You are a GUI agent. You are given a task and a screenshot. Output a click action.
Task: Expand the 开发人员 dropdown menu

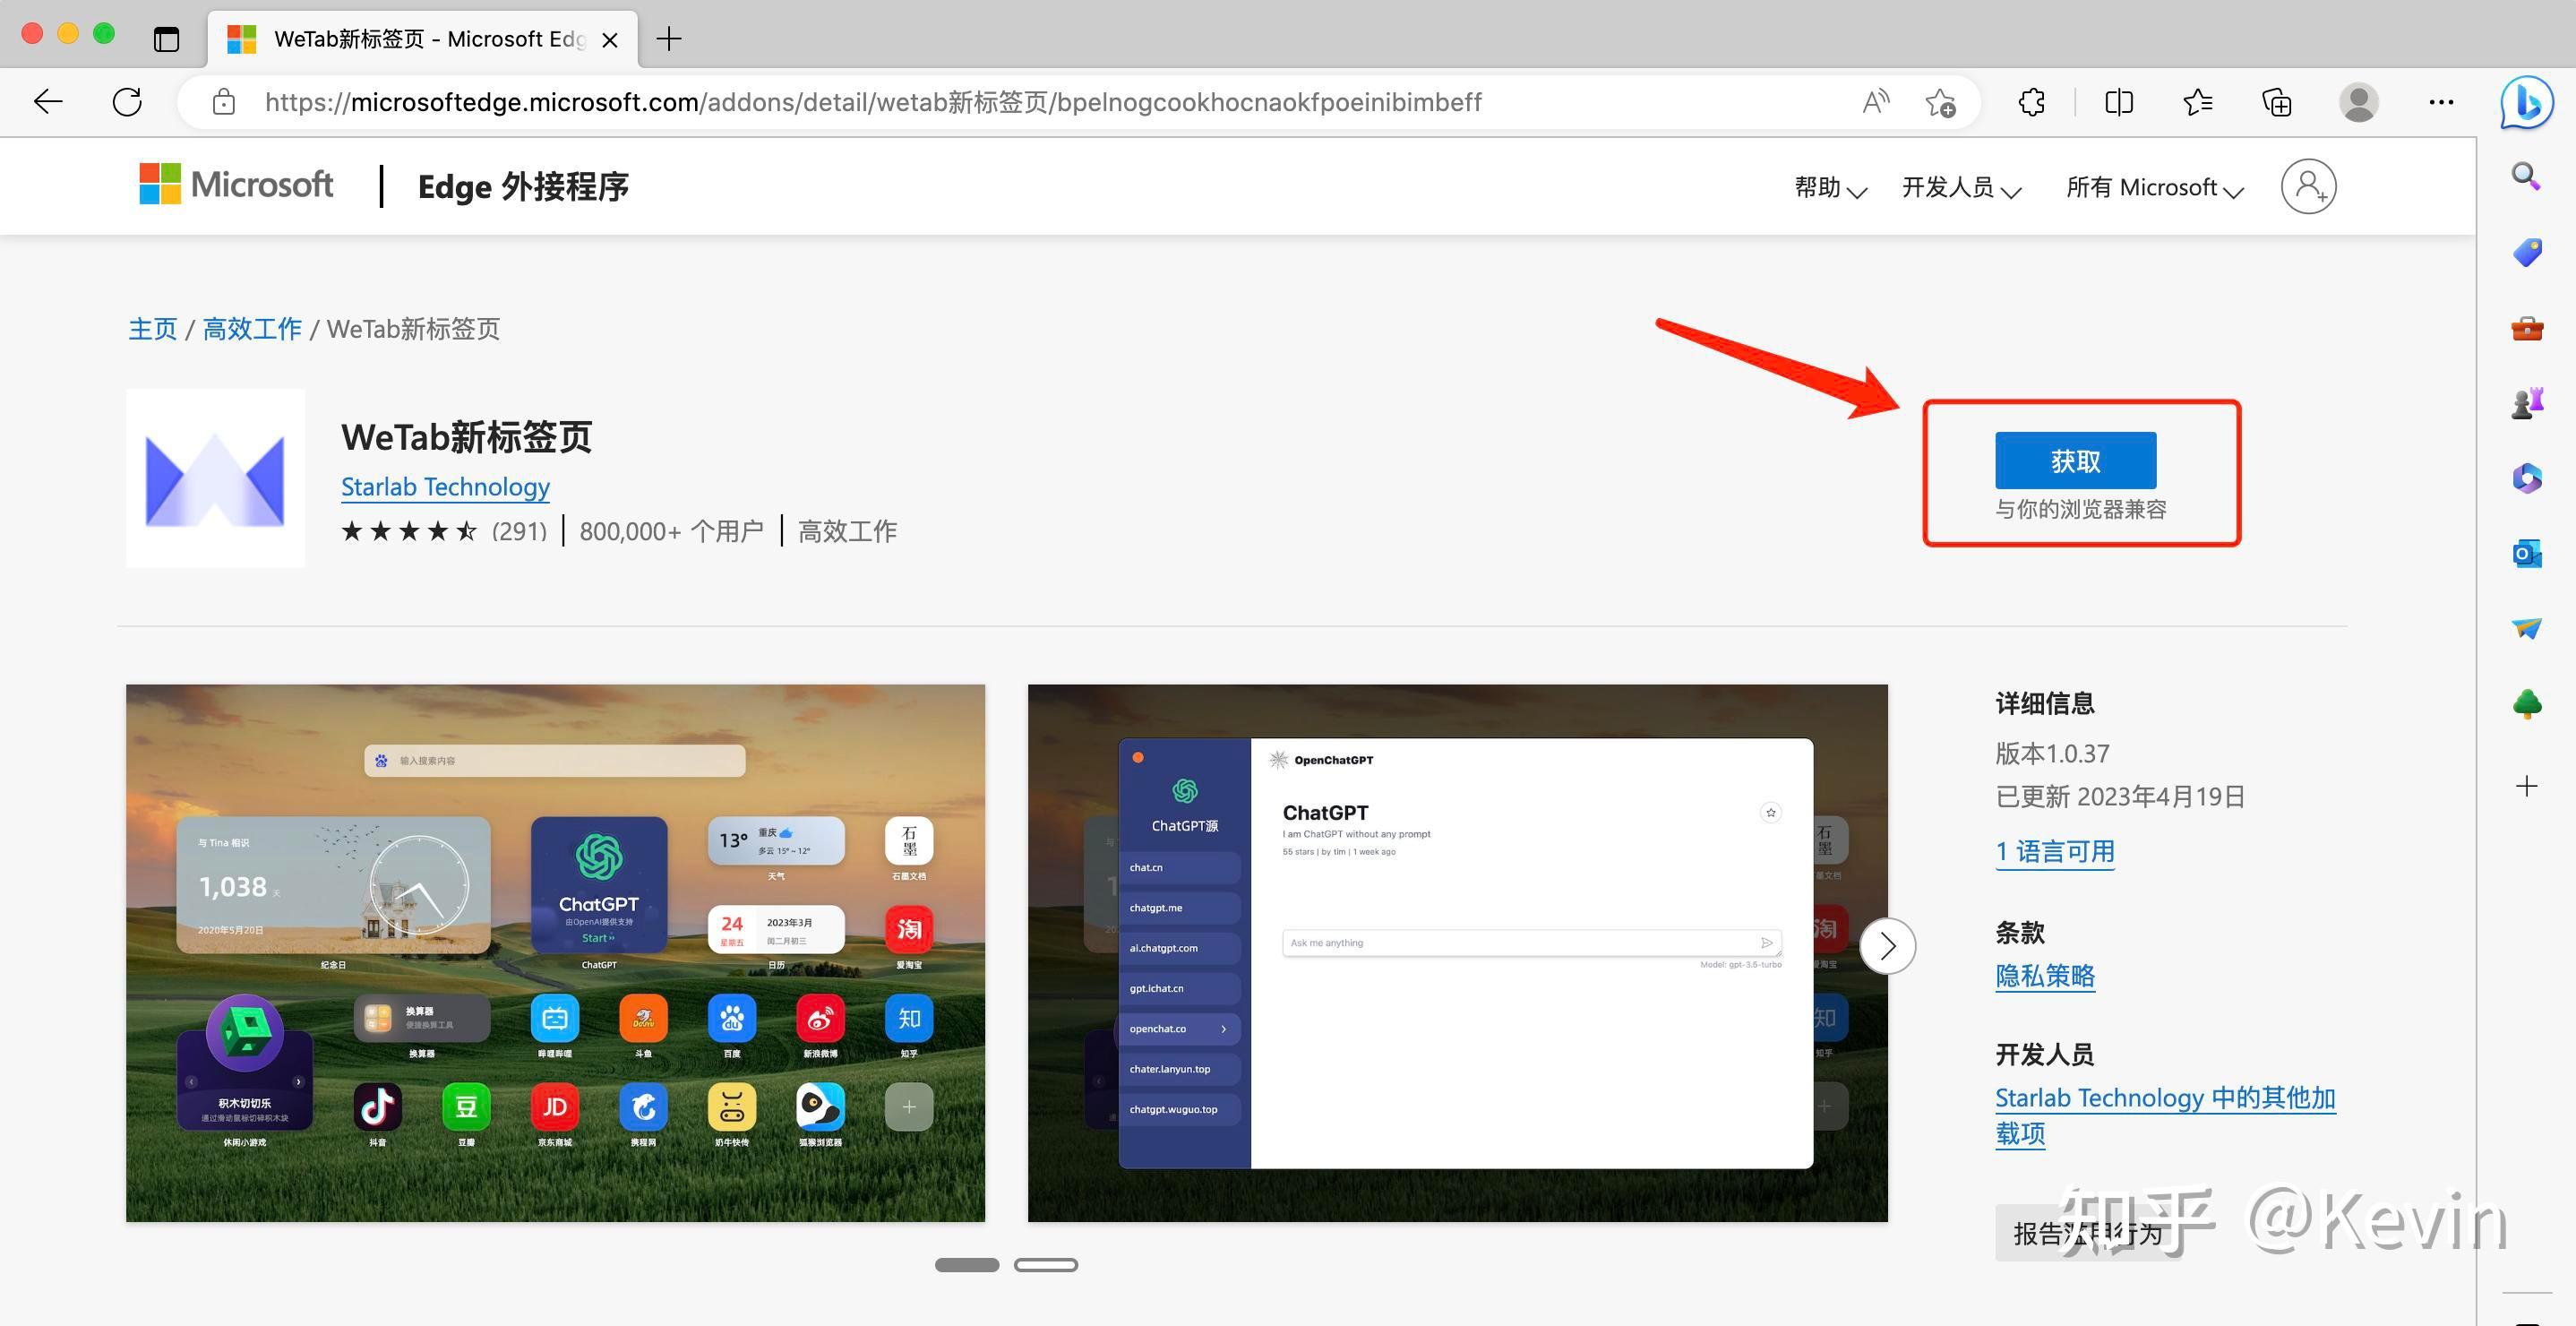point(1960,188)
